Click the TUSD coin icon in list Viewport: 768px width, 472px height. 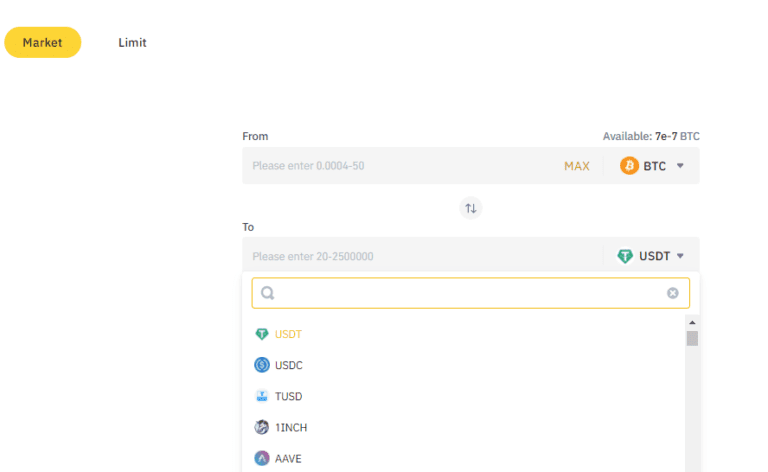coord(262,396)
